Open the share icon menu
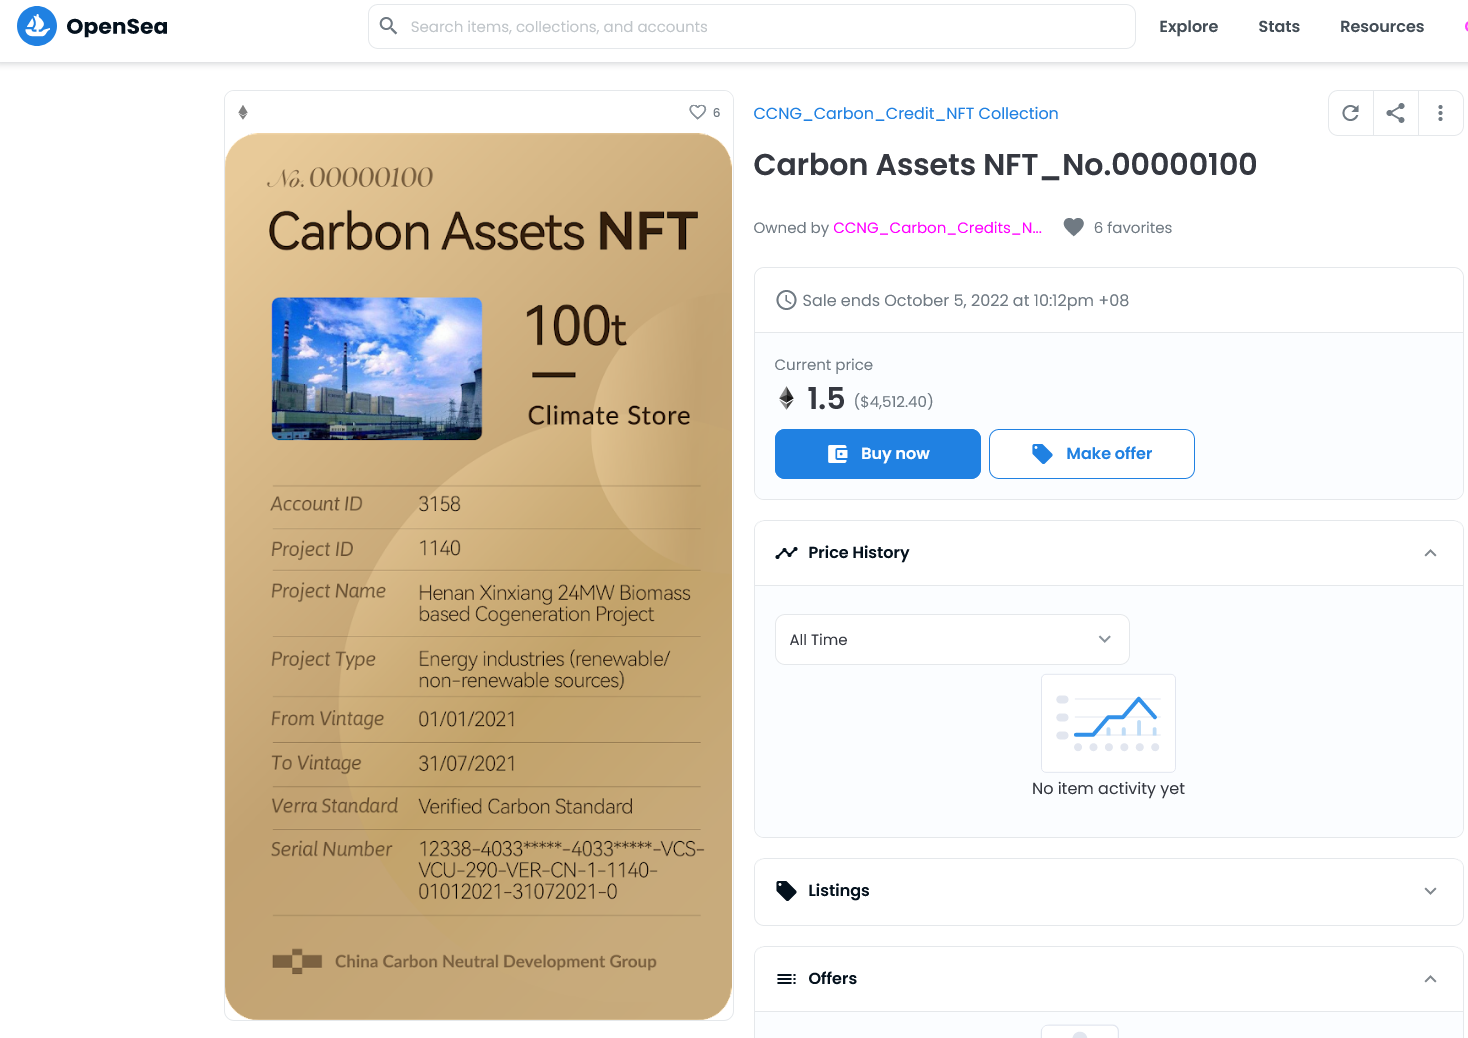The width and height of the screenshot is (1468, 1038). click(1396, 113)
